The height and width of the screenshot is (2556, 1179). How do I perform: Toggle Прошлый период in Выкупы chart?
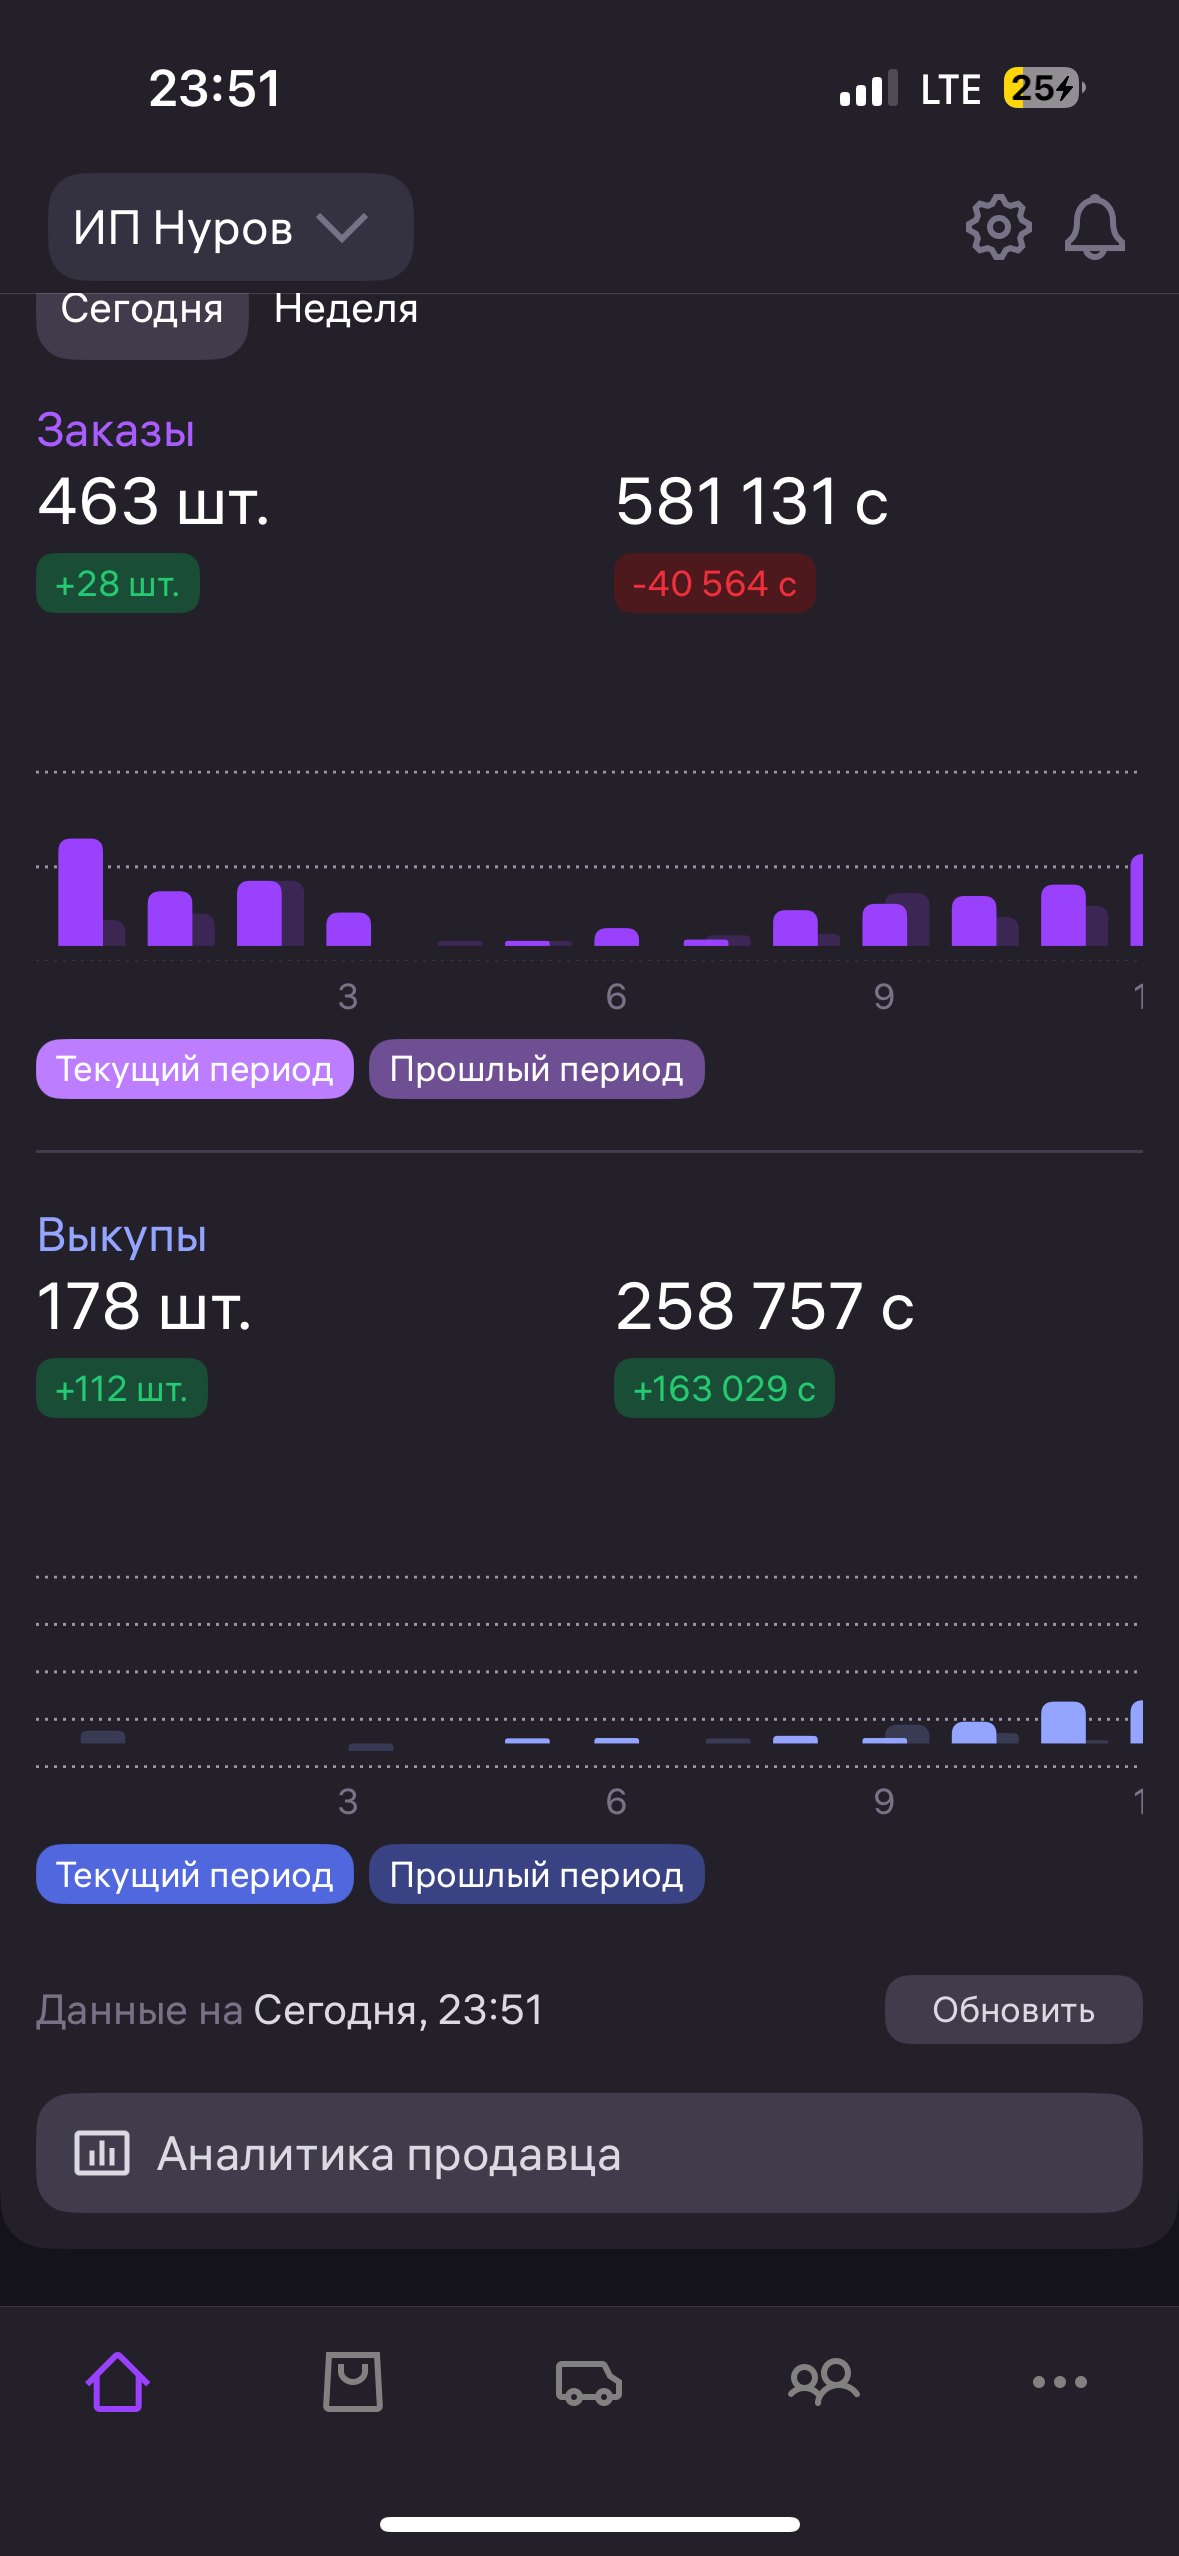pos(537,1874)
